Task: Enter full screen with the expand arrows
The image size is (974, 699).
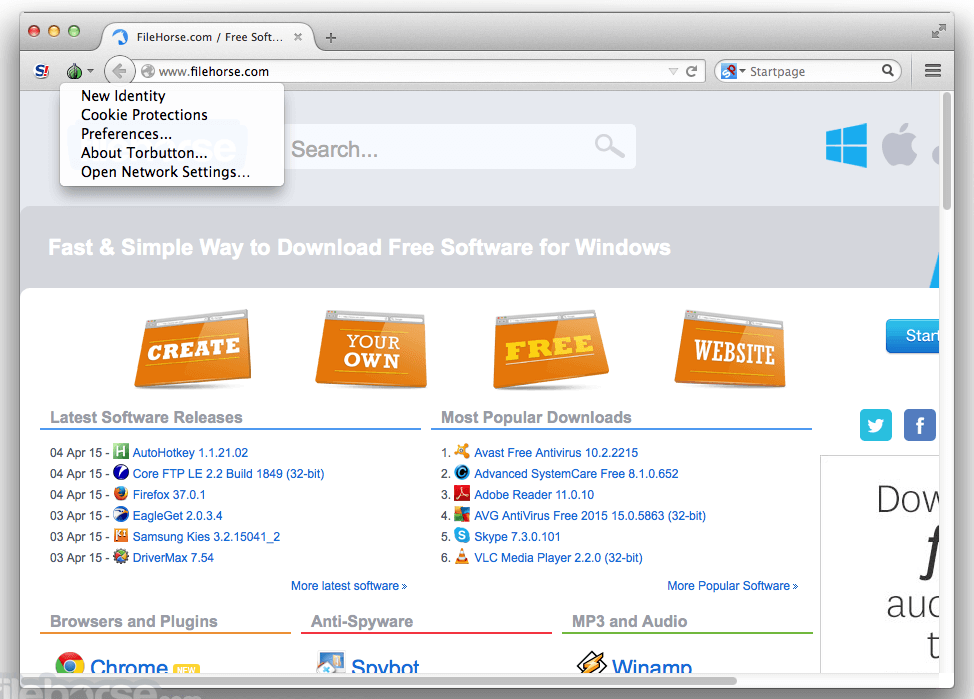Action: point(939,31)
